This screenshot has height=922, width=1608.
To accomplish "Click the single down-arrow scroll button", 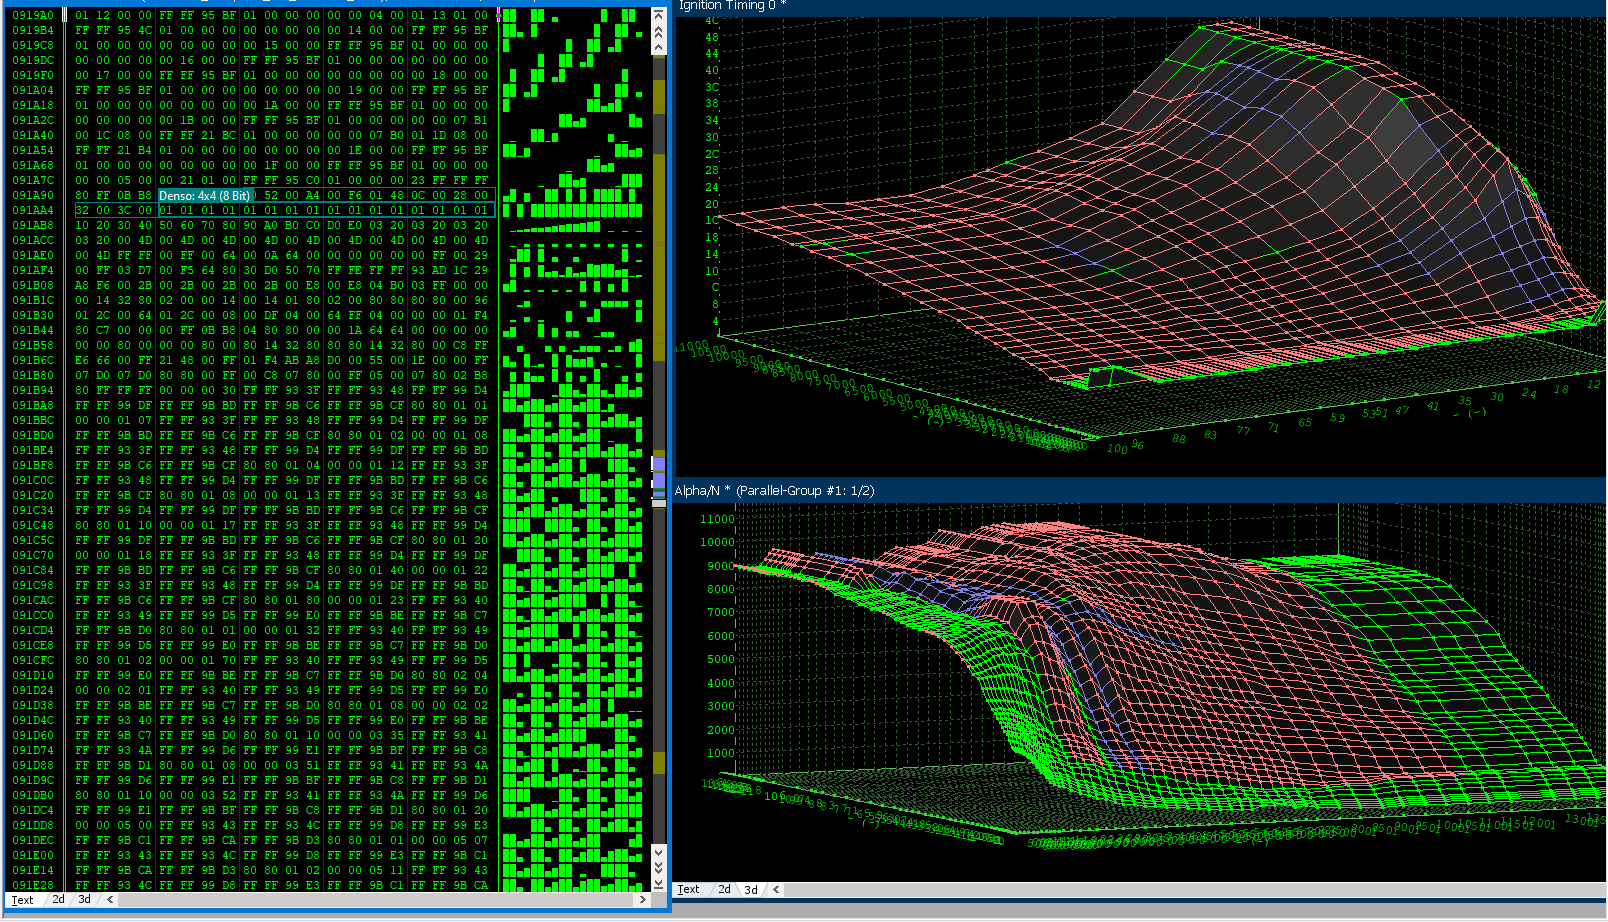I will [x=658, y=852].
